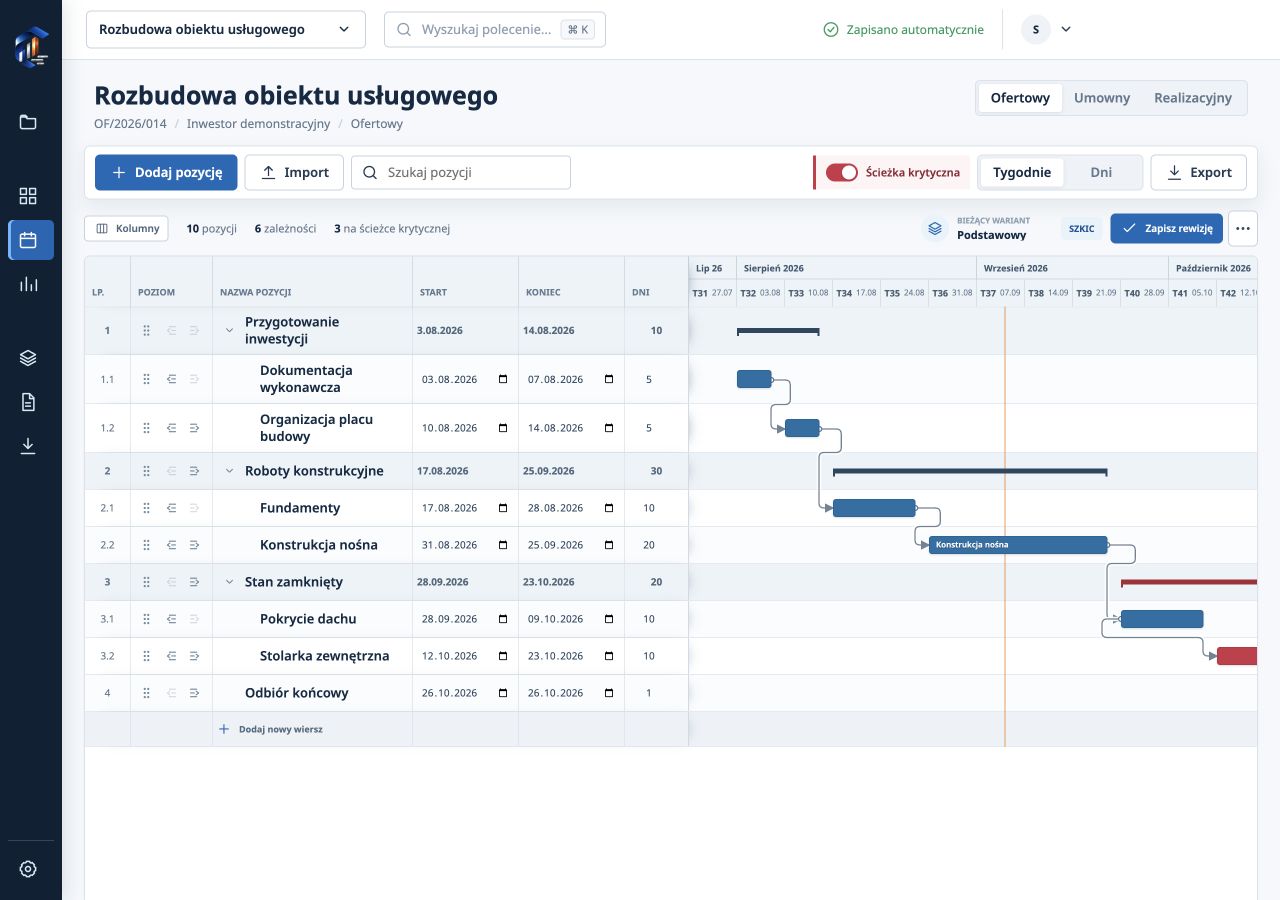Indent the Odbiór końcowy row
The height and width of the screenshot is (900, 1280).
[194, 693]
